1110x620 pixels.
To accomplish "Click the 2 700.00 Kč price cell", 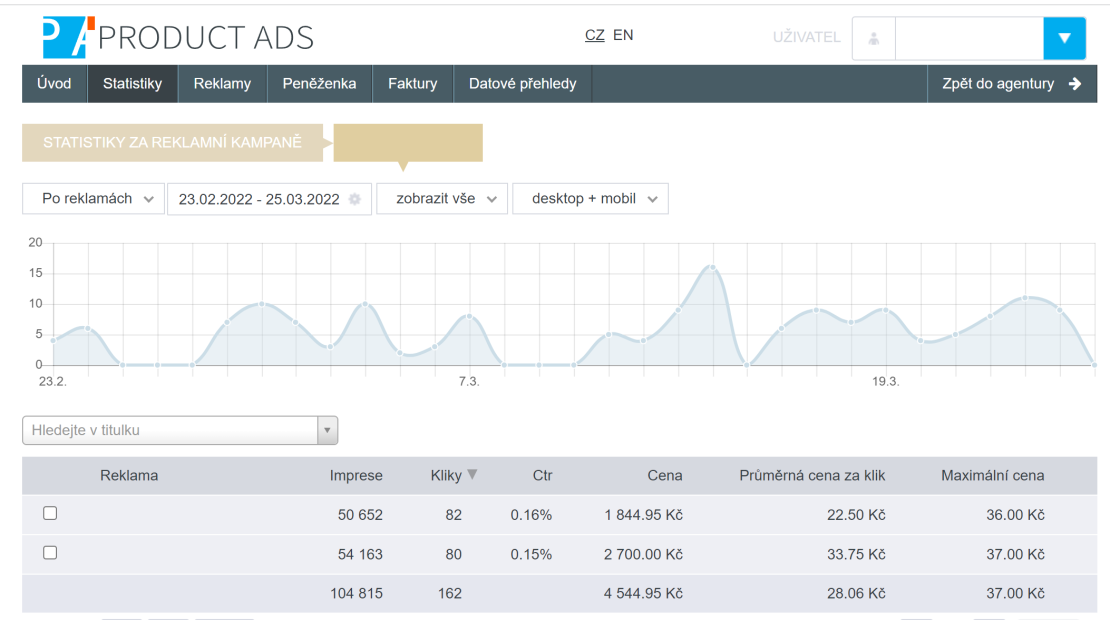I will click(x=643, y=555).
